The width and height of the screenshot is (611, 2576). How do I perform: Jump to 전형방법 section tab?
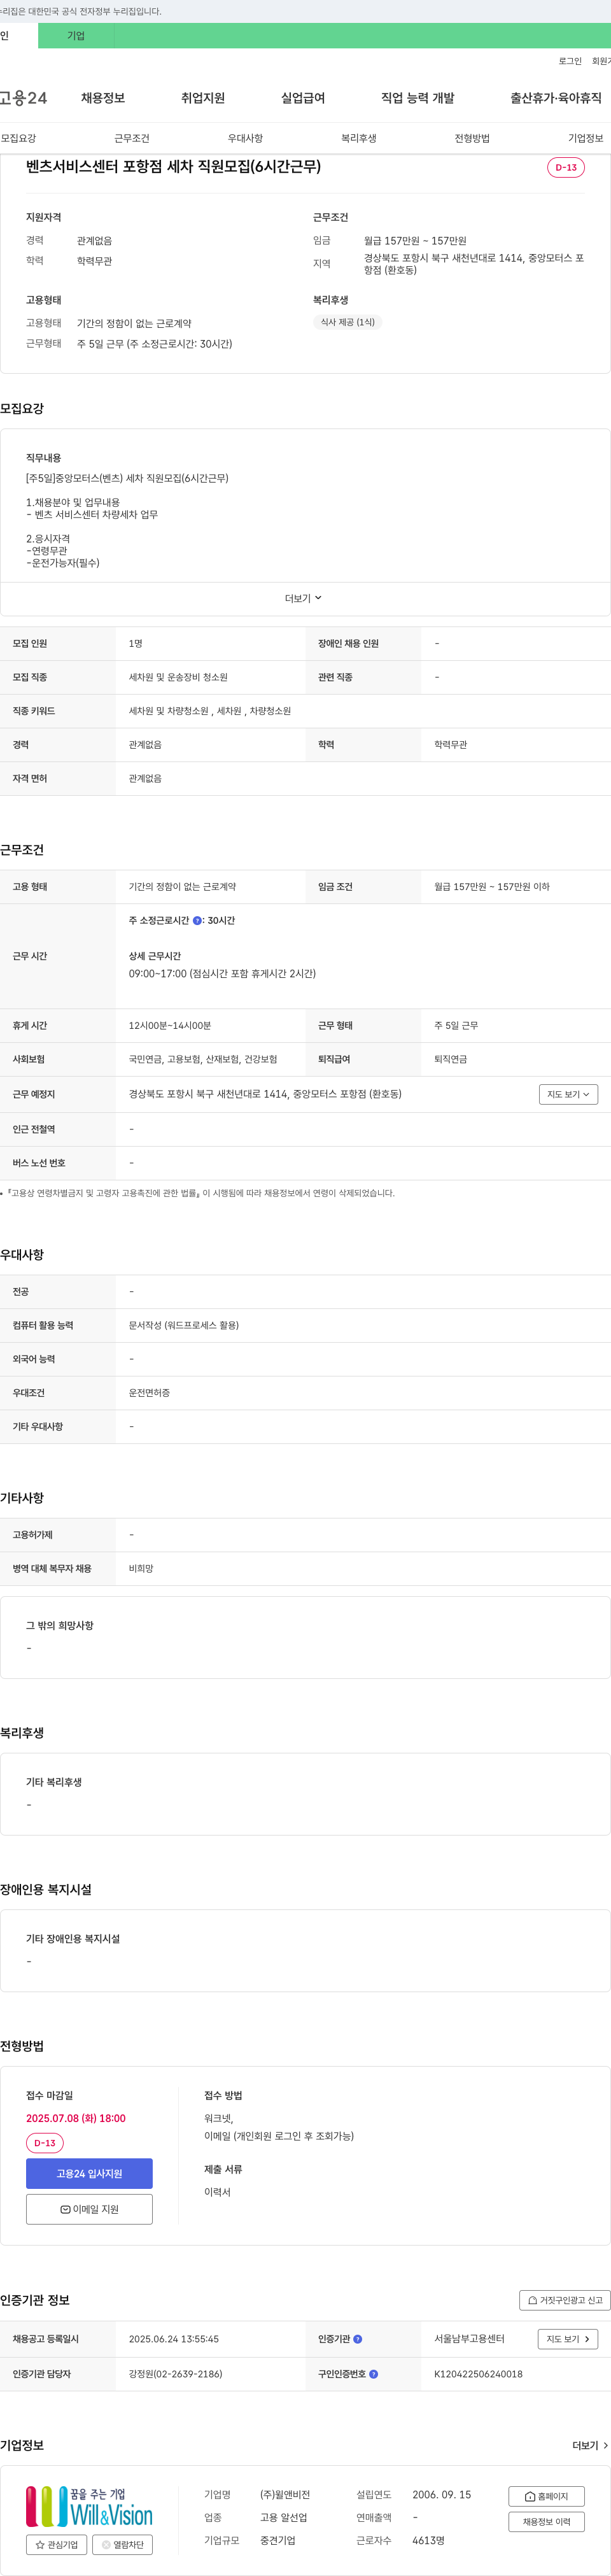pos(472,138)
